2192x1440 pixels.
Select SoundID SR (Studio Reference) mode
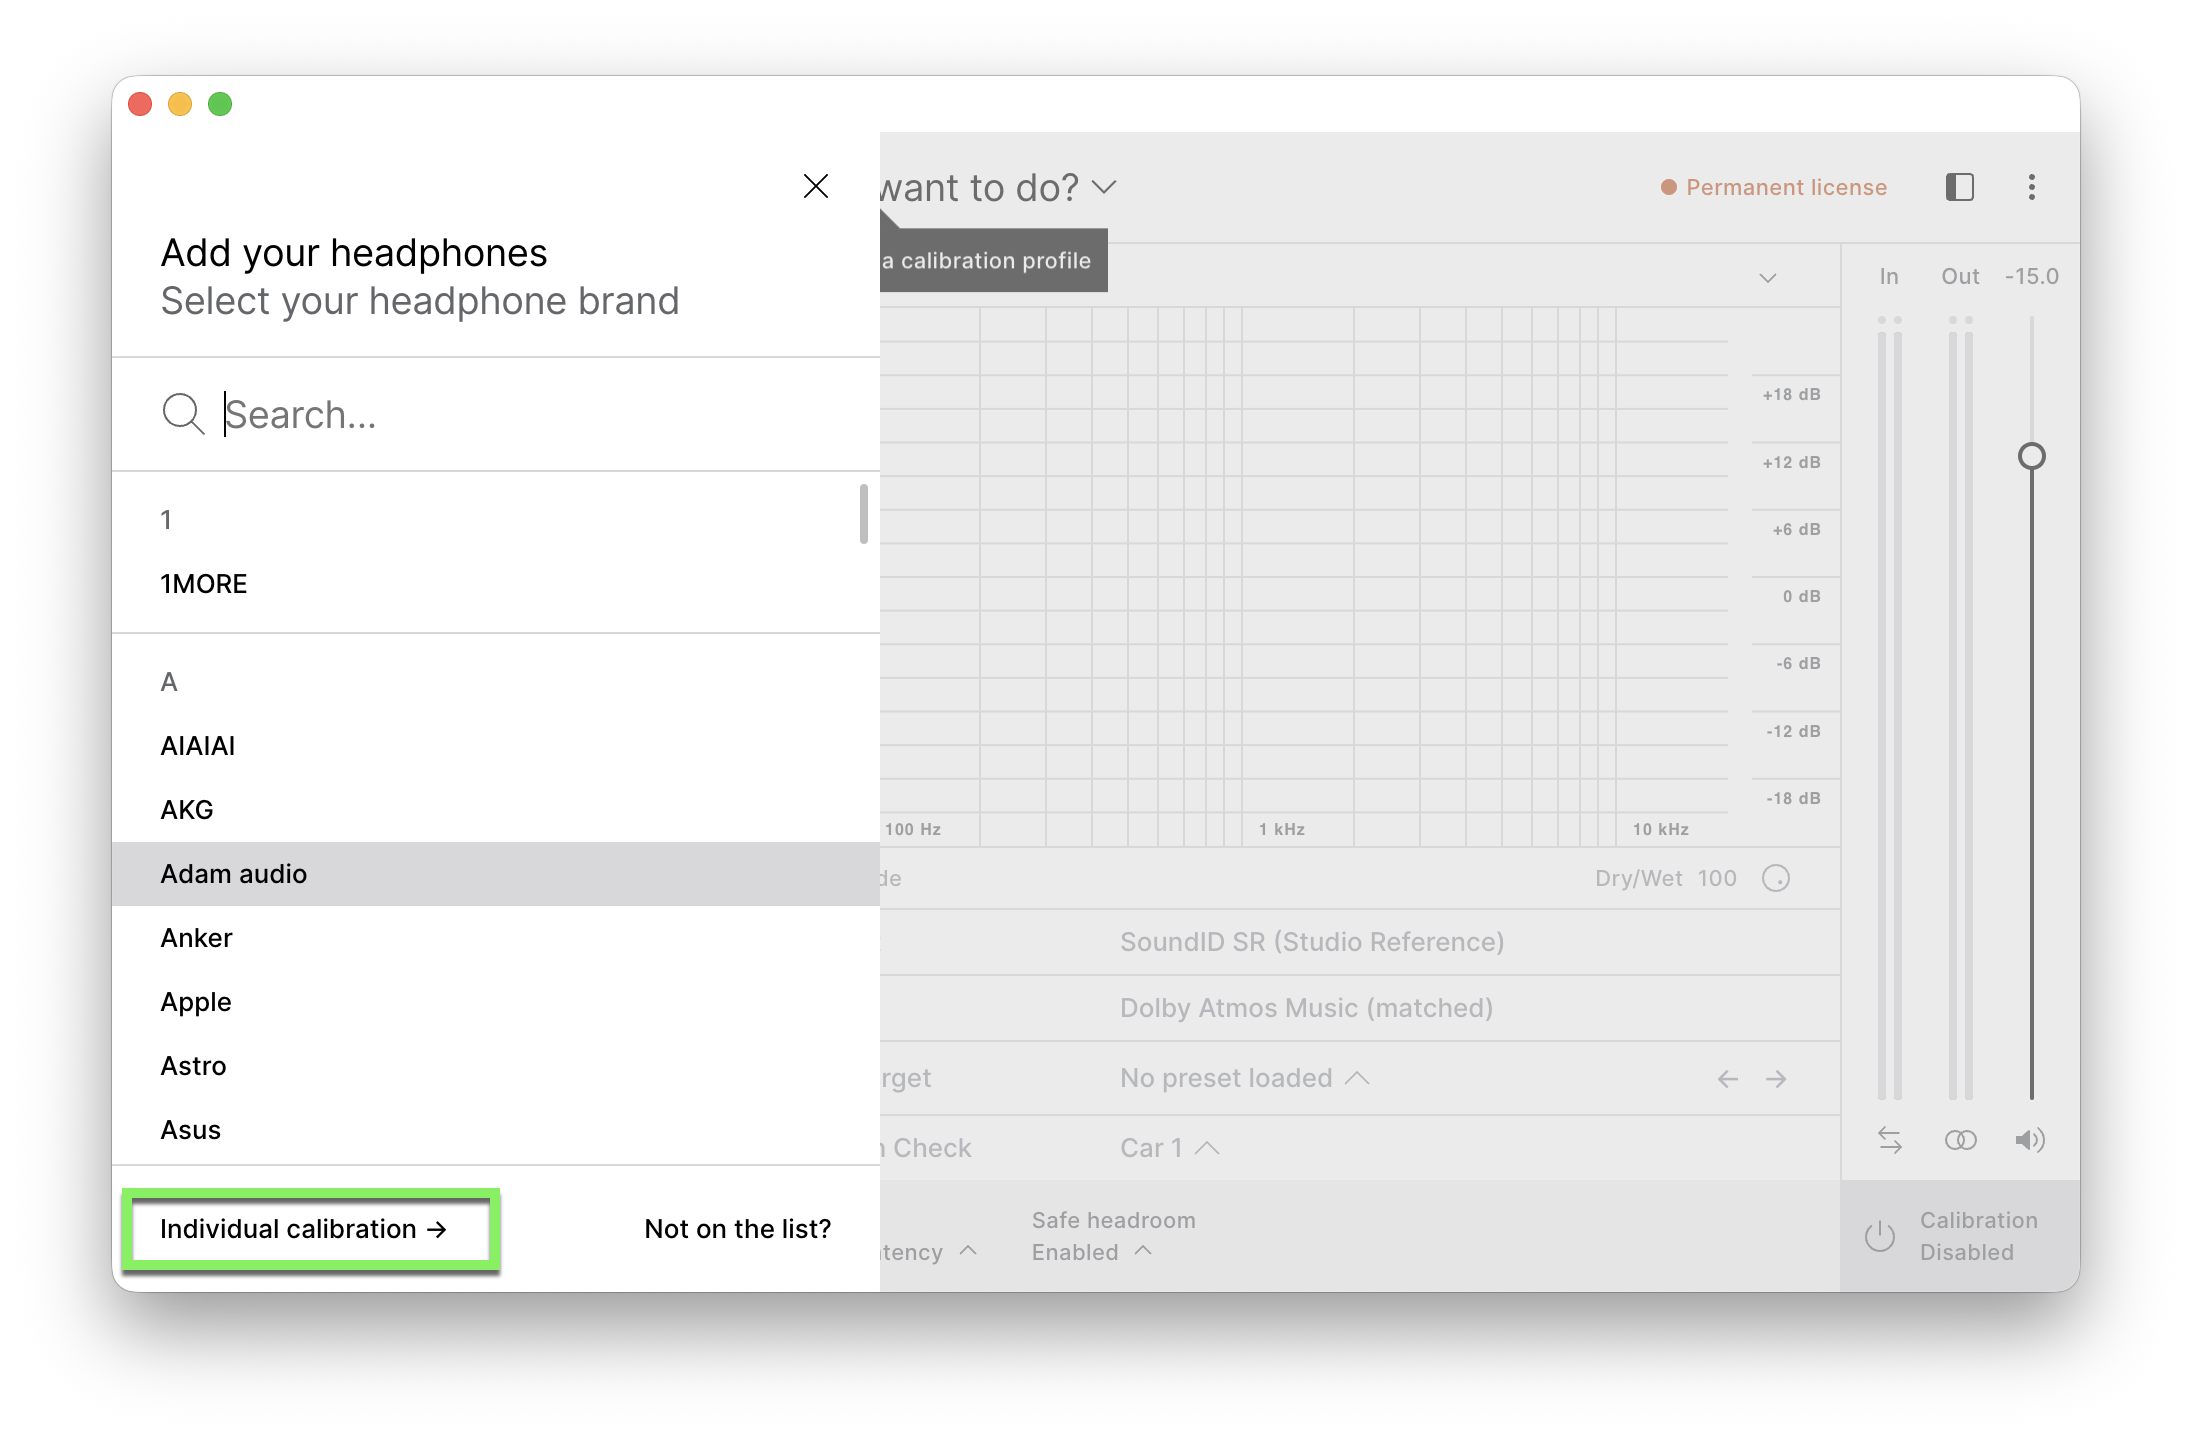[x=1312, y=942]
